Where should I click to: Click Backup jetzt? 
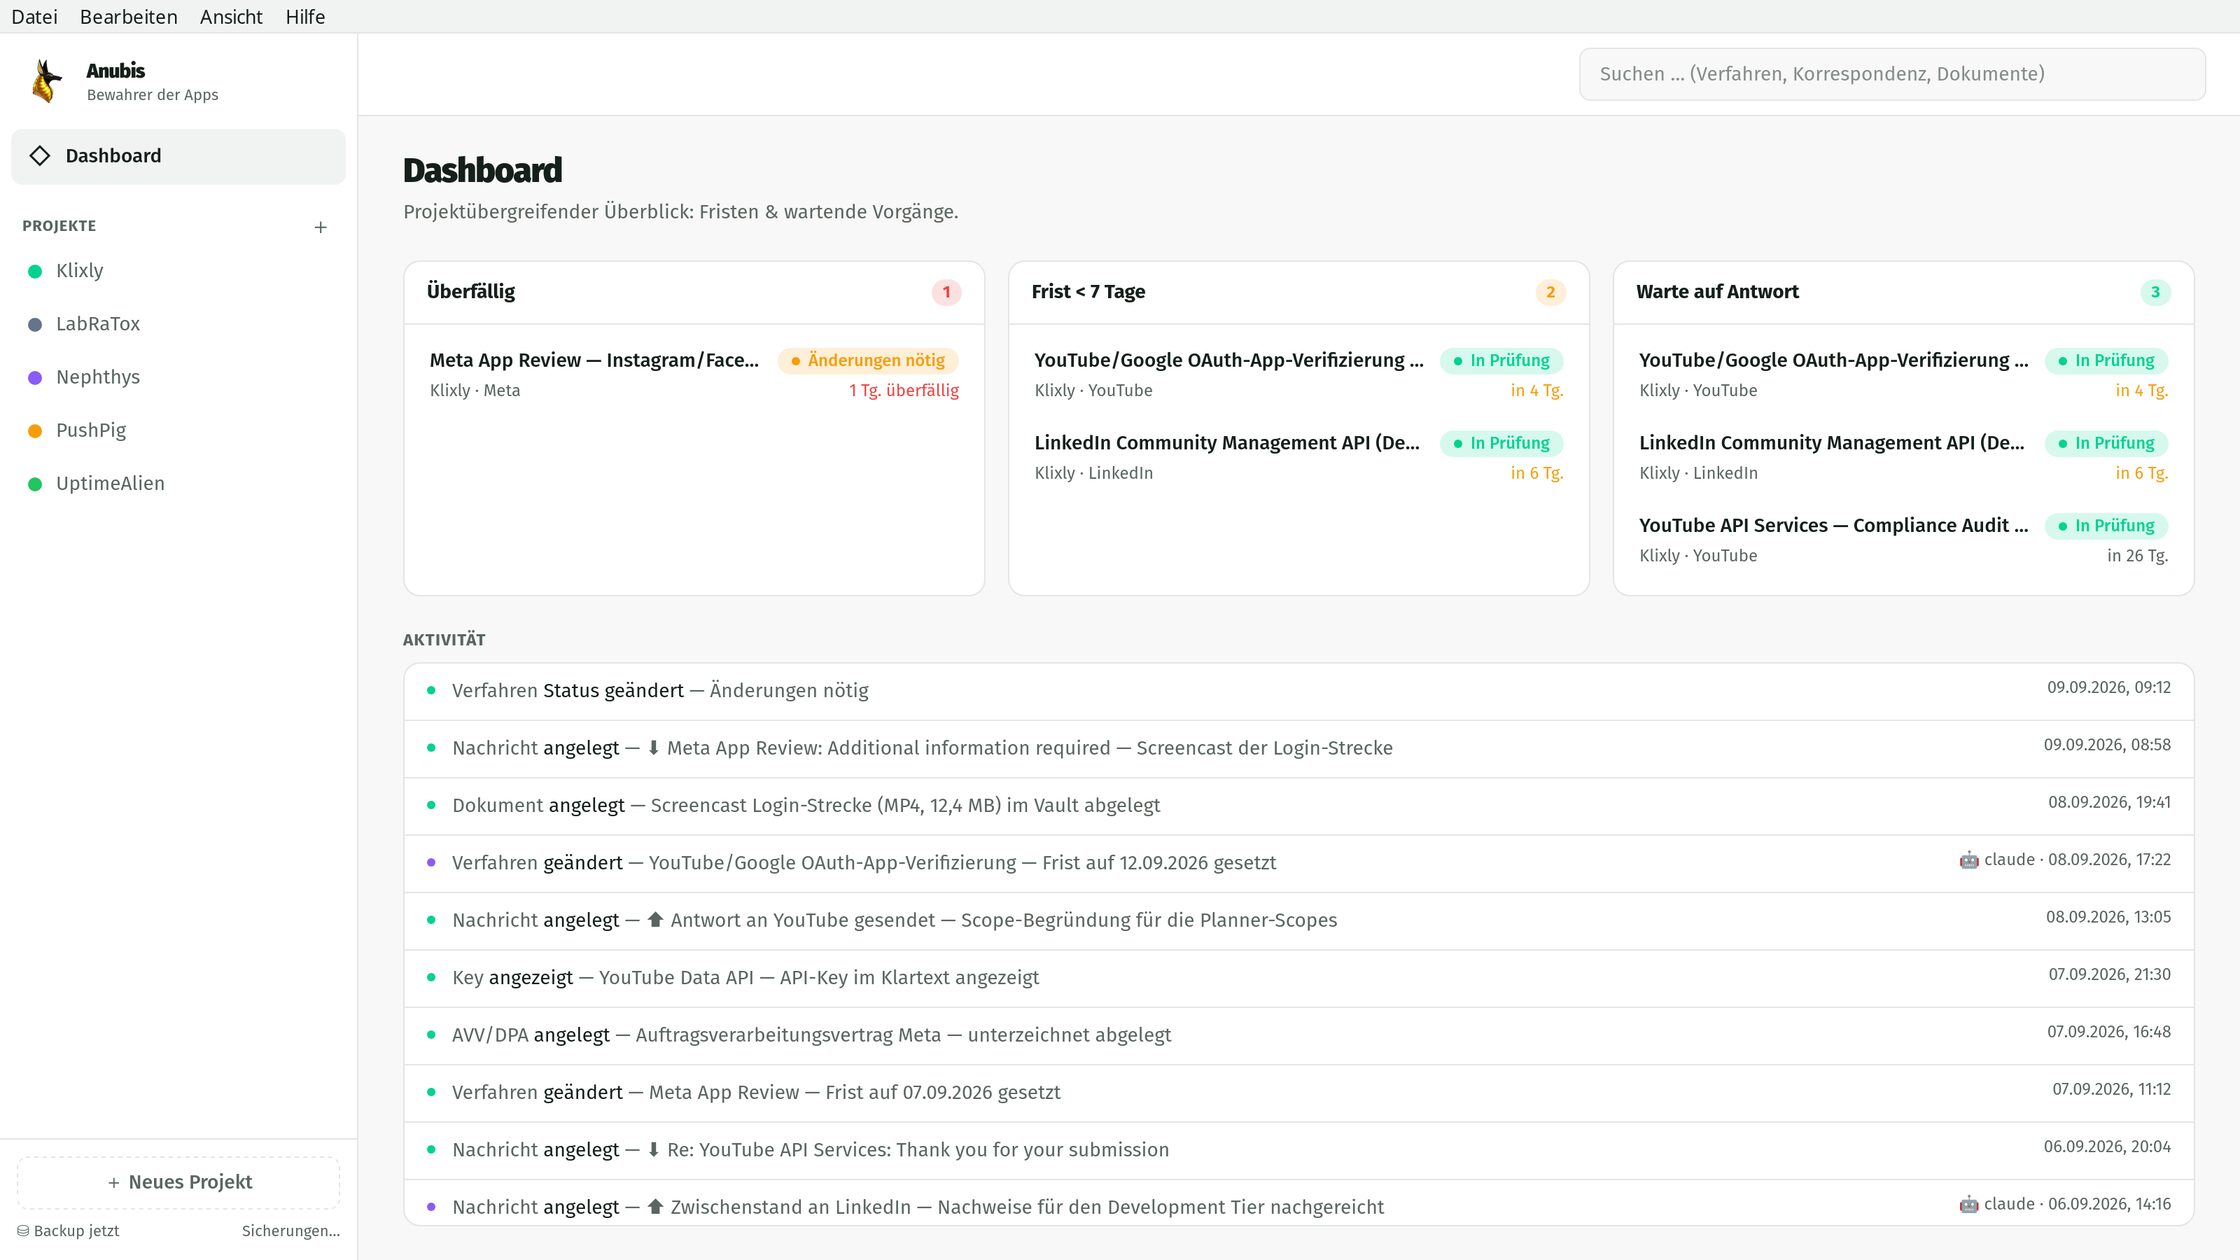68,1231
